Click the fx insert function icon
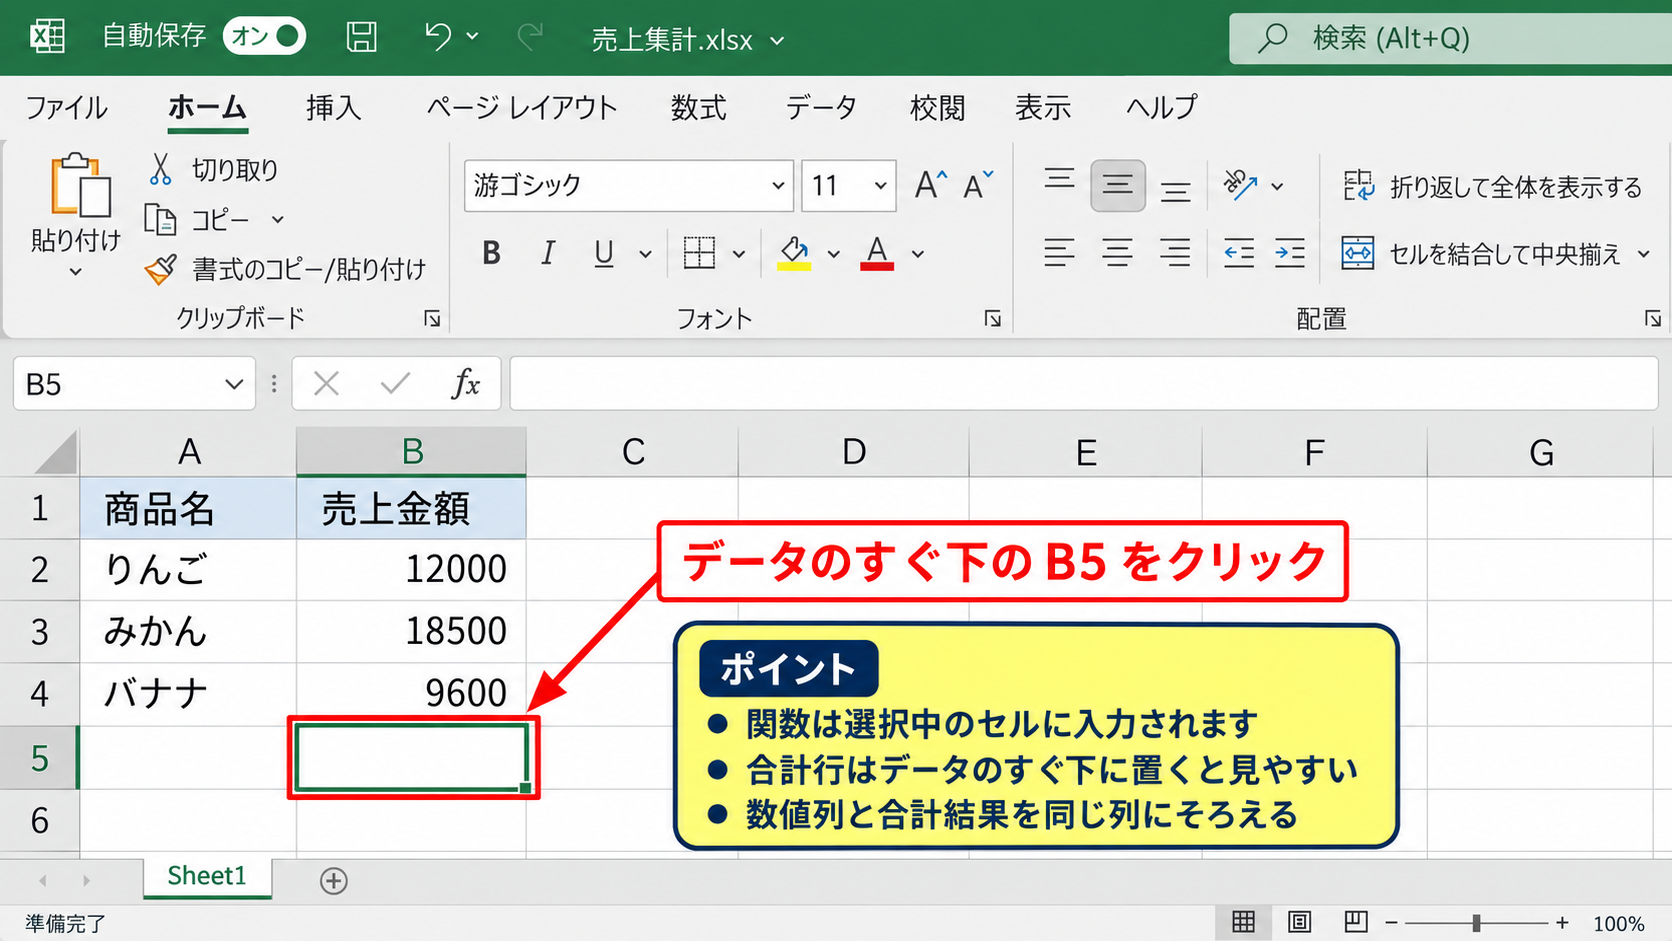Viewport: 1672px width, 941px height. [x=465, y=383]
